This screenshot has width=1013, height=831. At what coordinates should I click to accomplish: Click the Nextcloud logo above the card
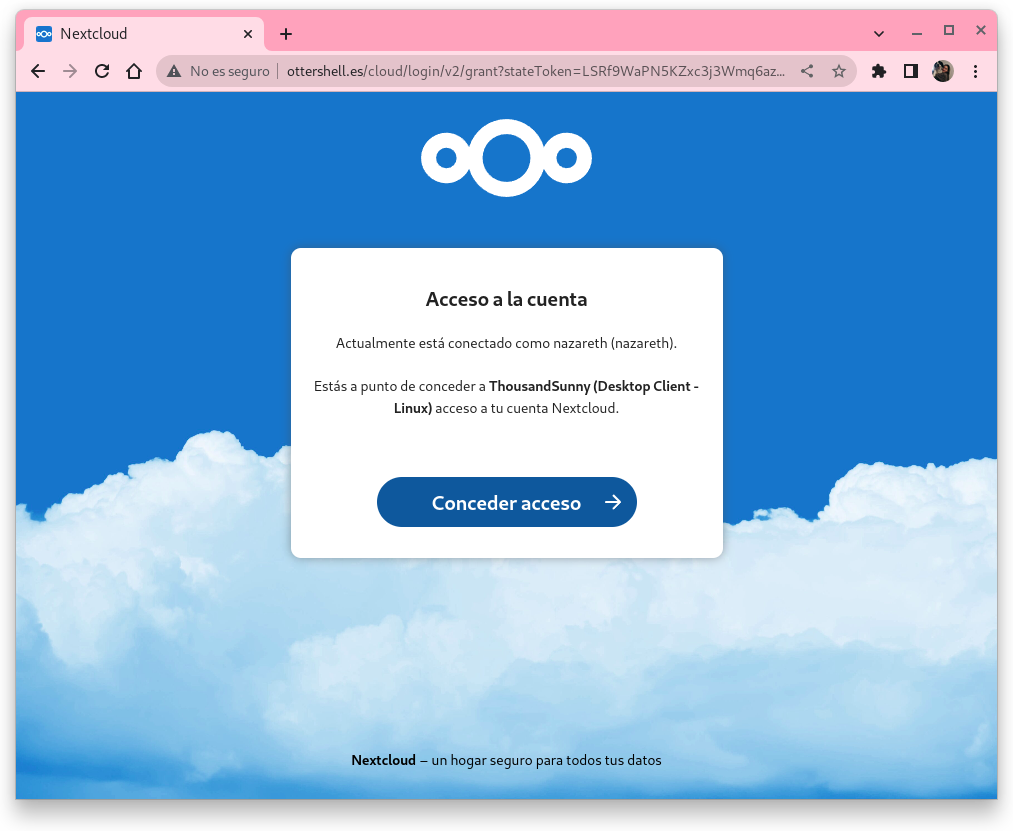[506, 158]
